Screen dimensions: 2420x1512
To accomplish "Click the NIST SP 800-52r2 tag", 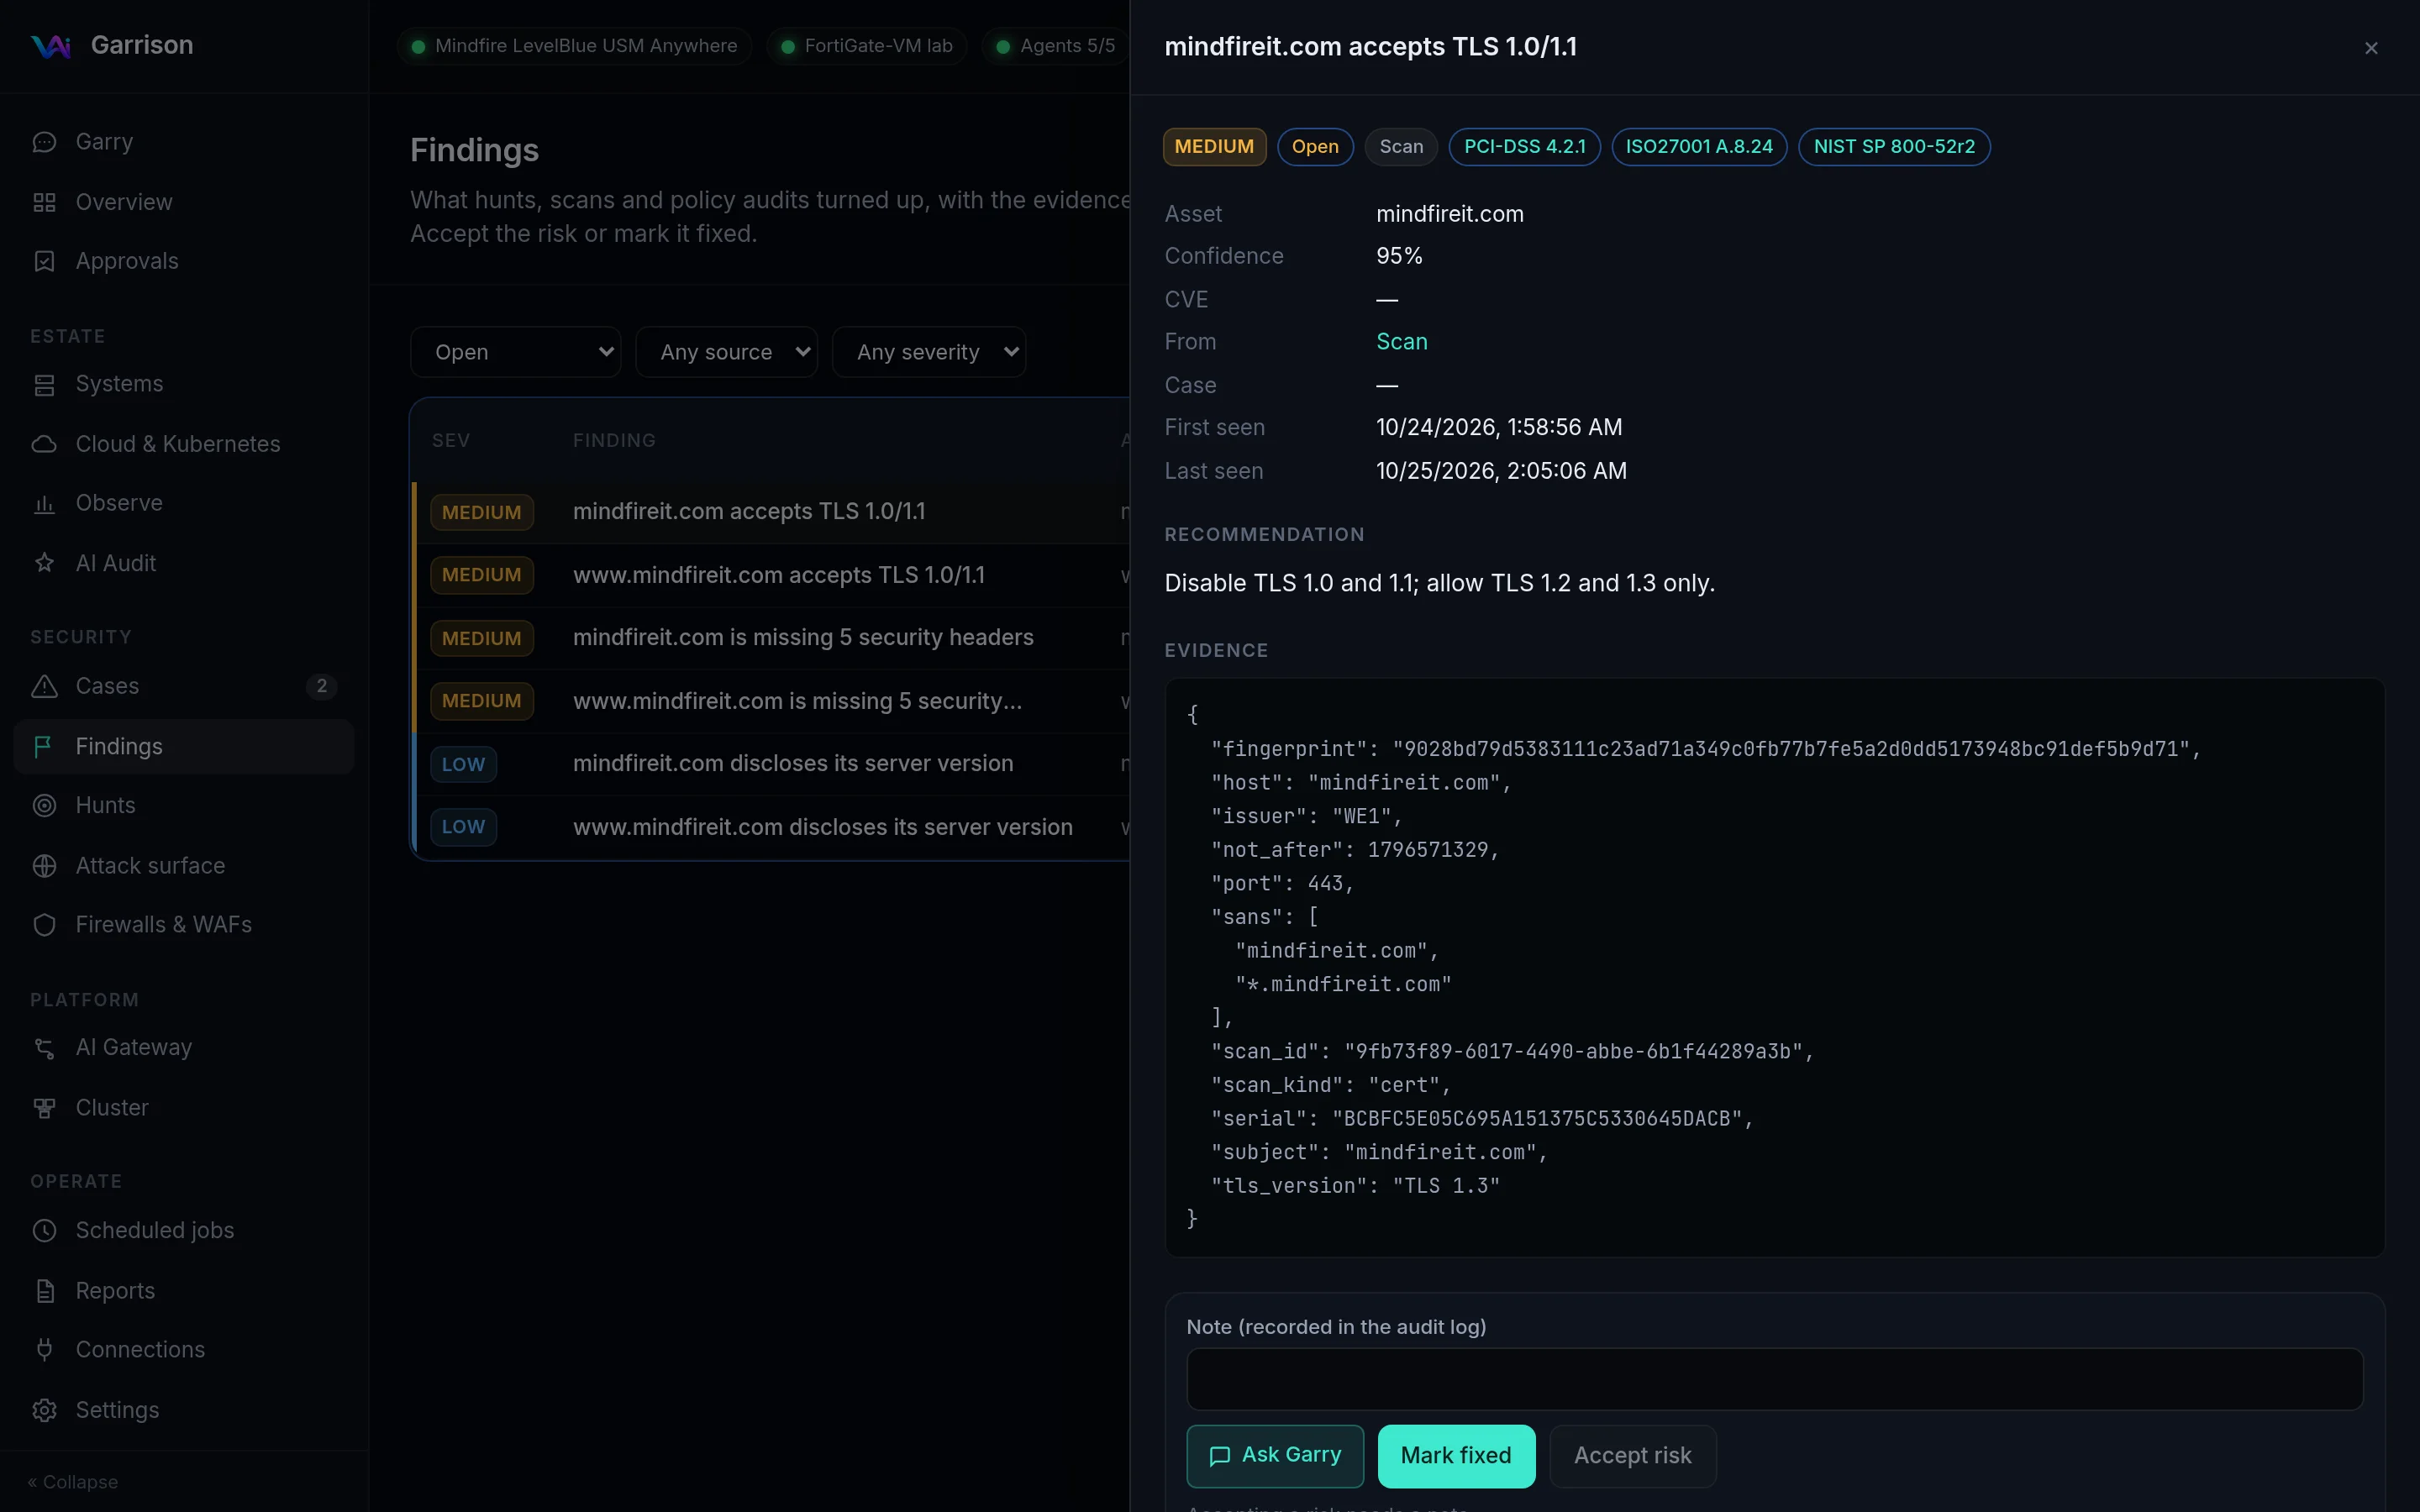I will (x=1894, y=147).
